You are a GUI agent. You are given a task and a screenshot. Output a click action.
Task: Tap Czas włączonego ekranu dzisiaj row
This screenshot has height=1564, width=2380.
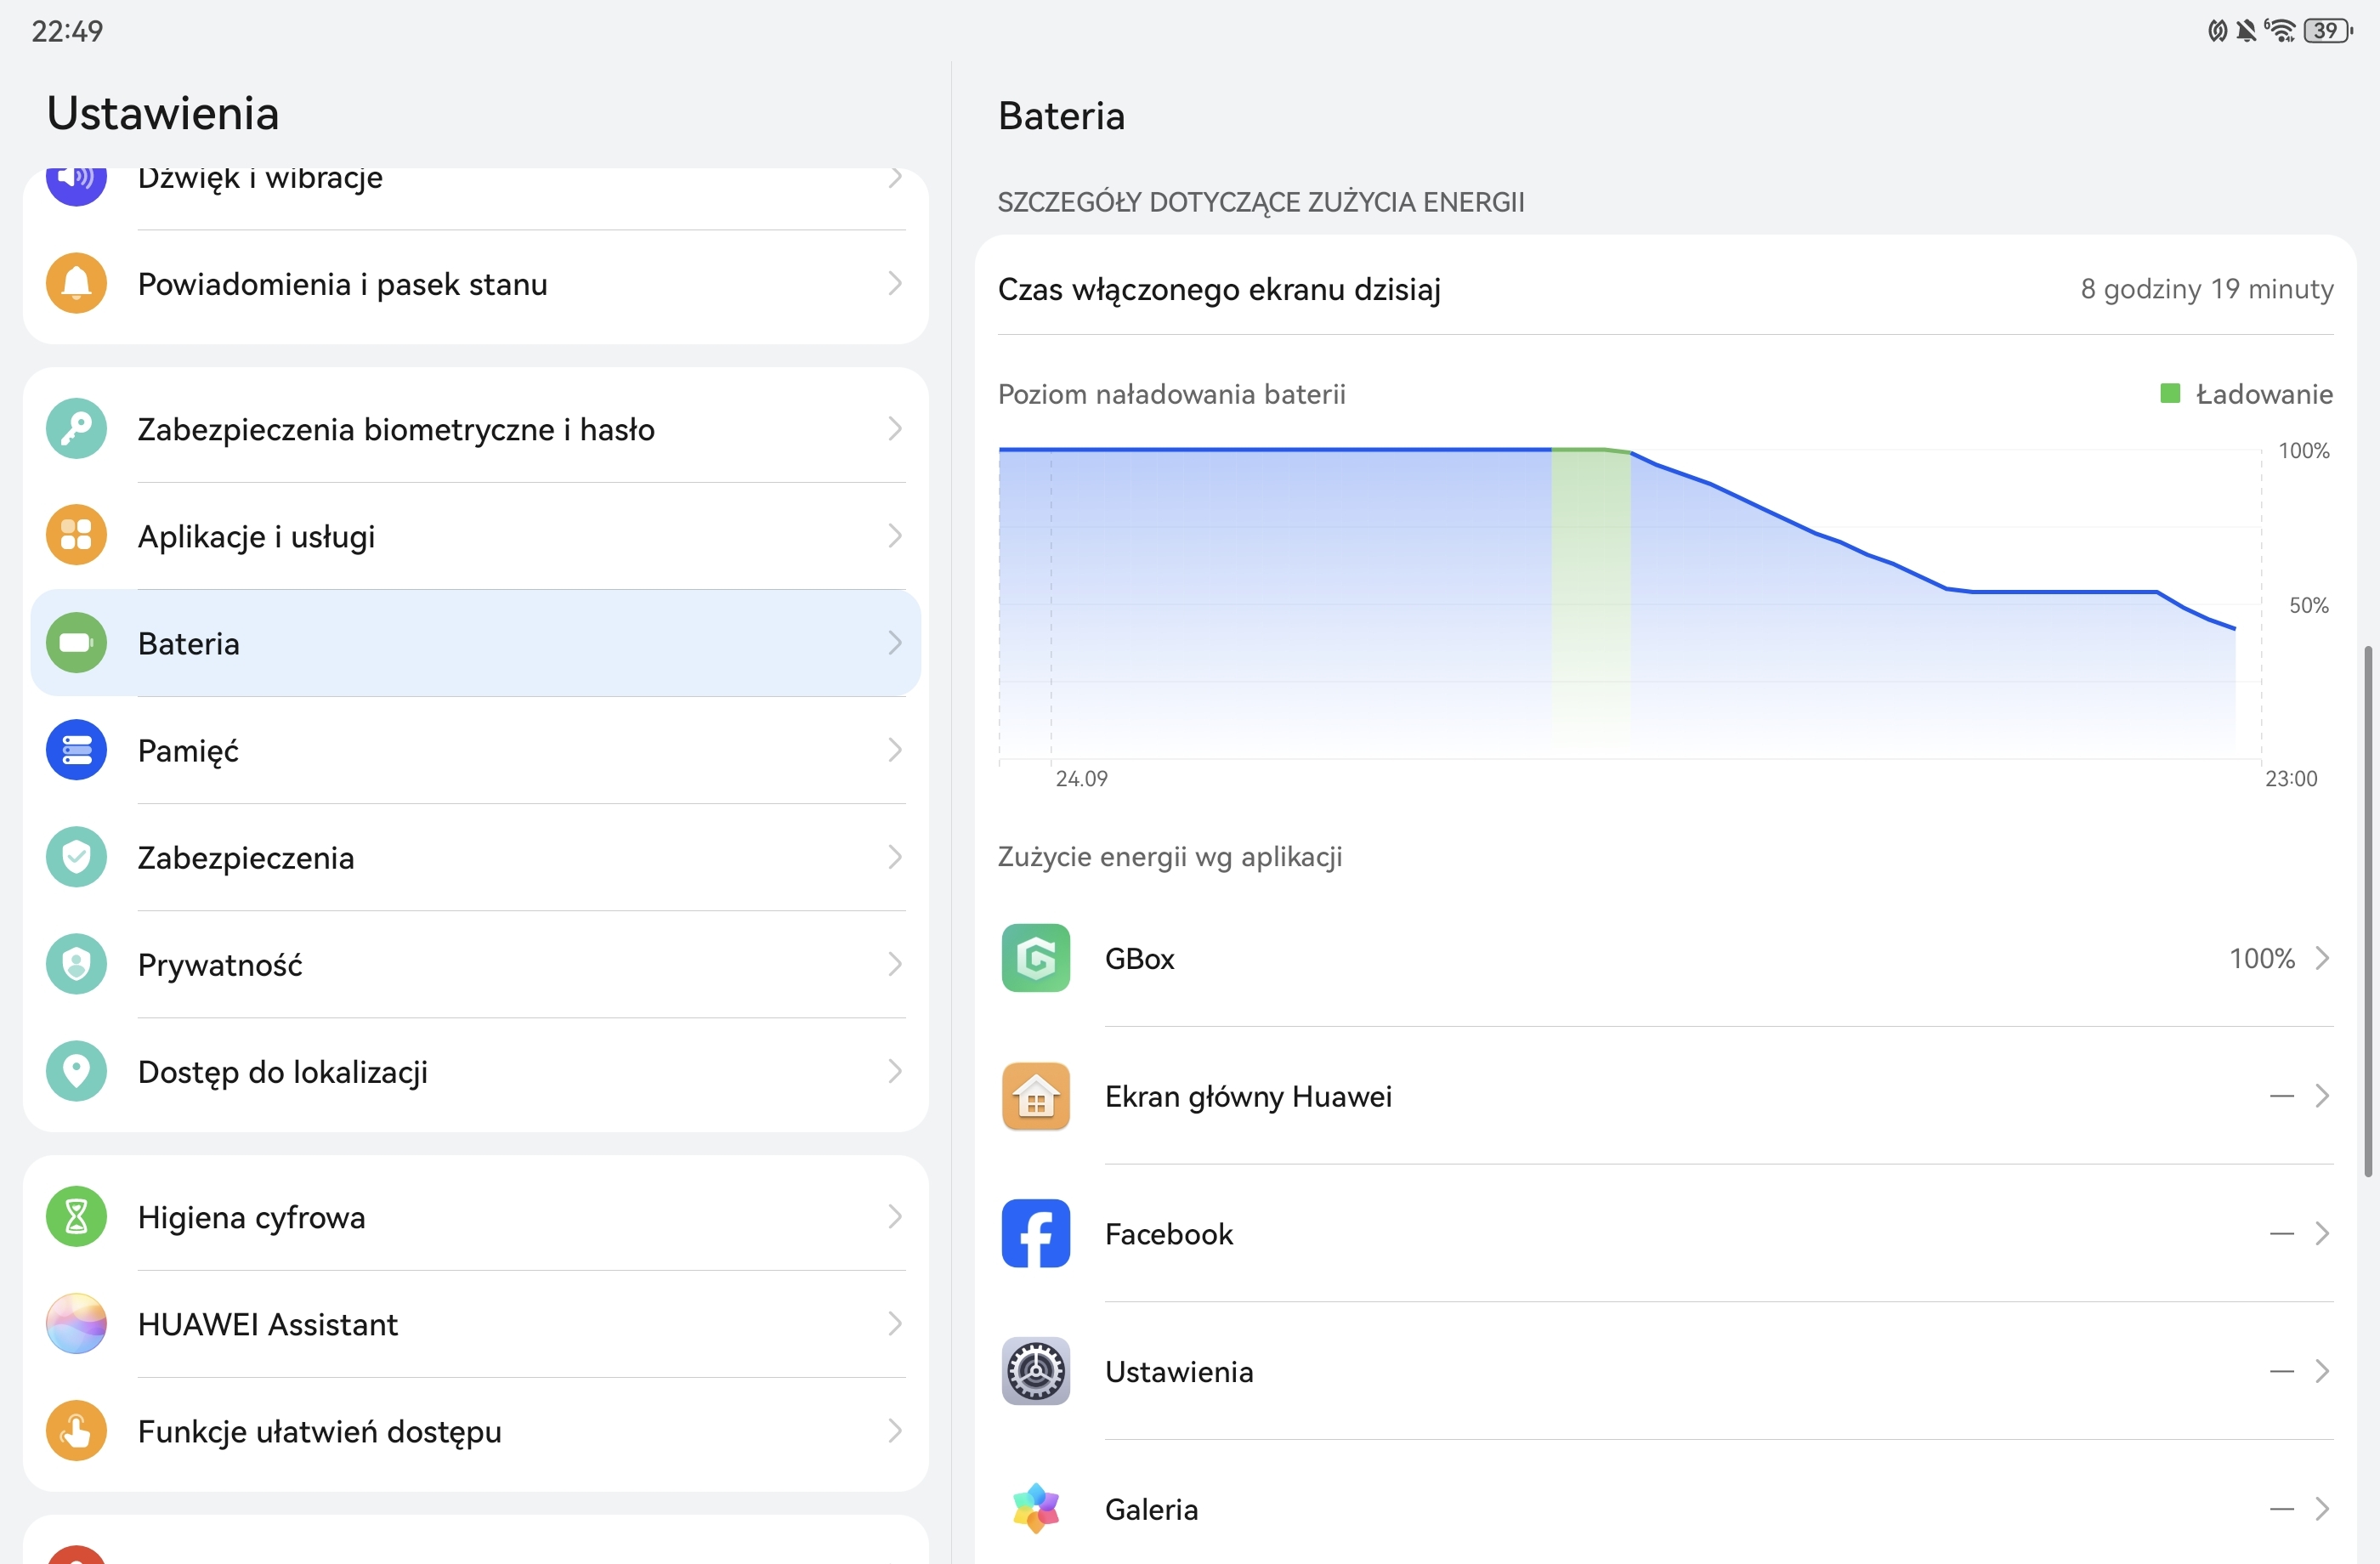point(1665,289)
